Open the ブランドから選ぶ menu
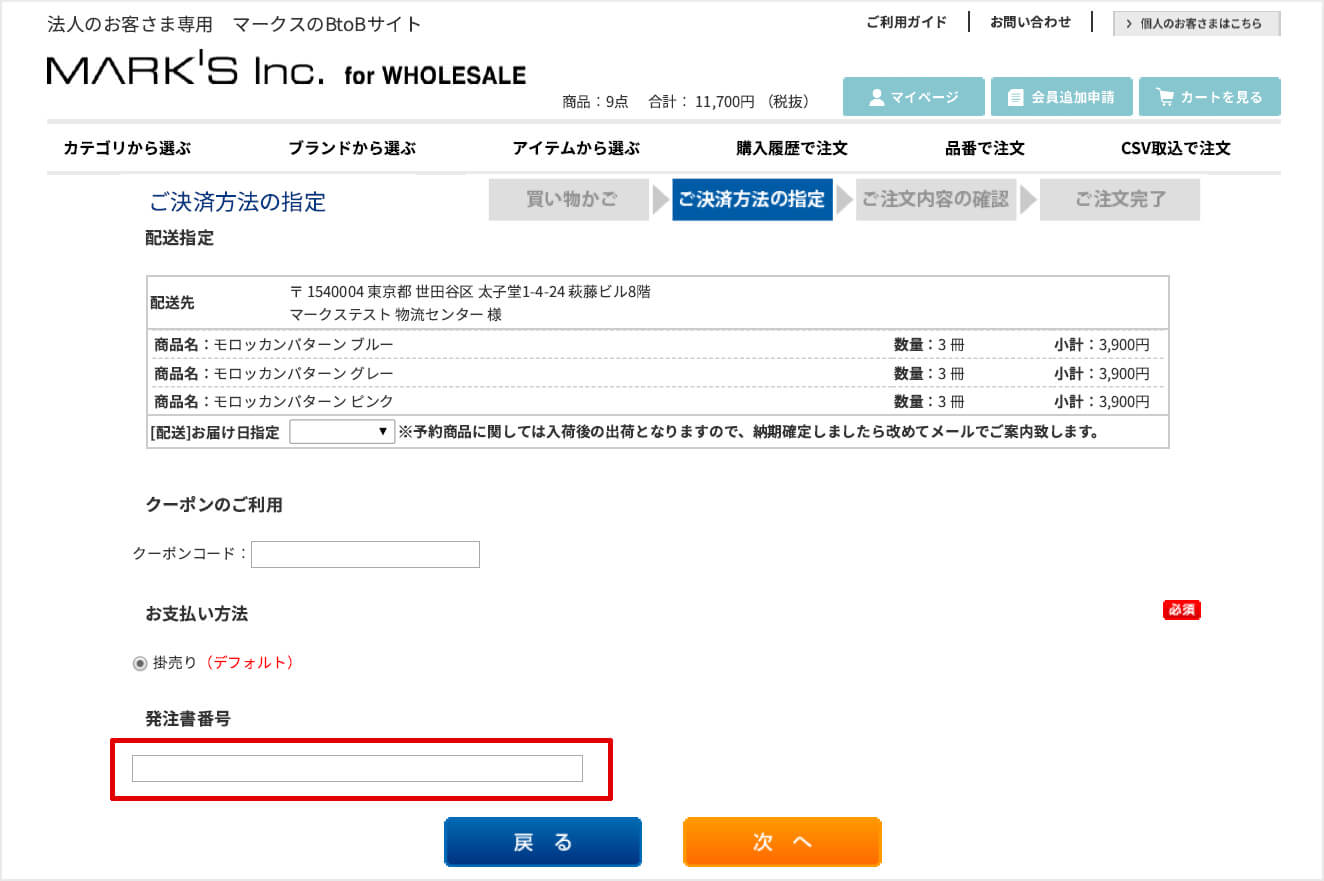Image resolution: width=1324 pixels, height=881 pixels. (352, 148)
